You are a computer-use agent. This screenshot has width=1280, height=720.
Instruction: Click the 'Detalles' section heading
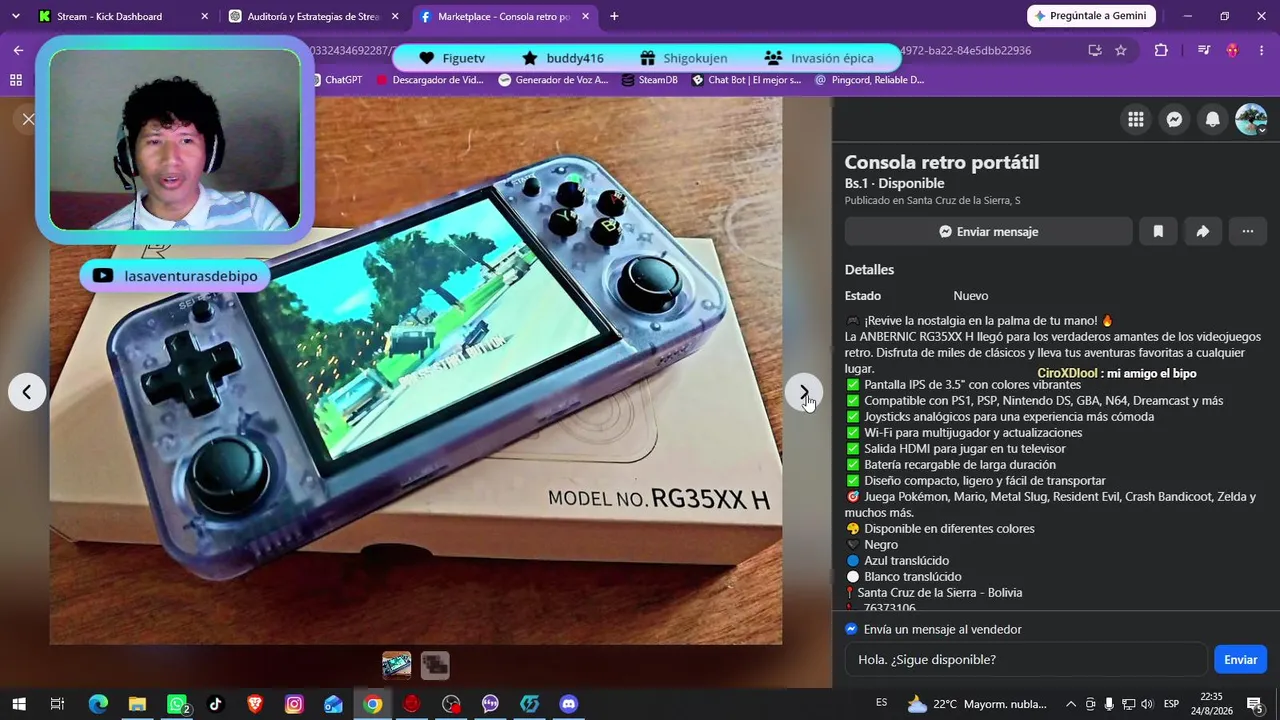(x=869, y=270)
